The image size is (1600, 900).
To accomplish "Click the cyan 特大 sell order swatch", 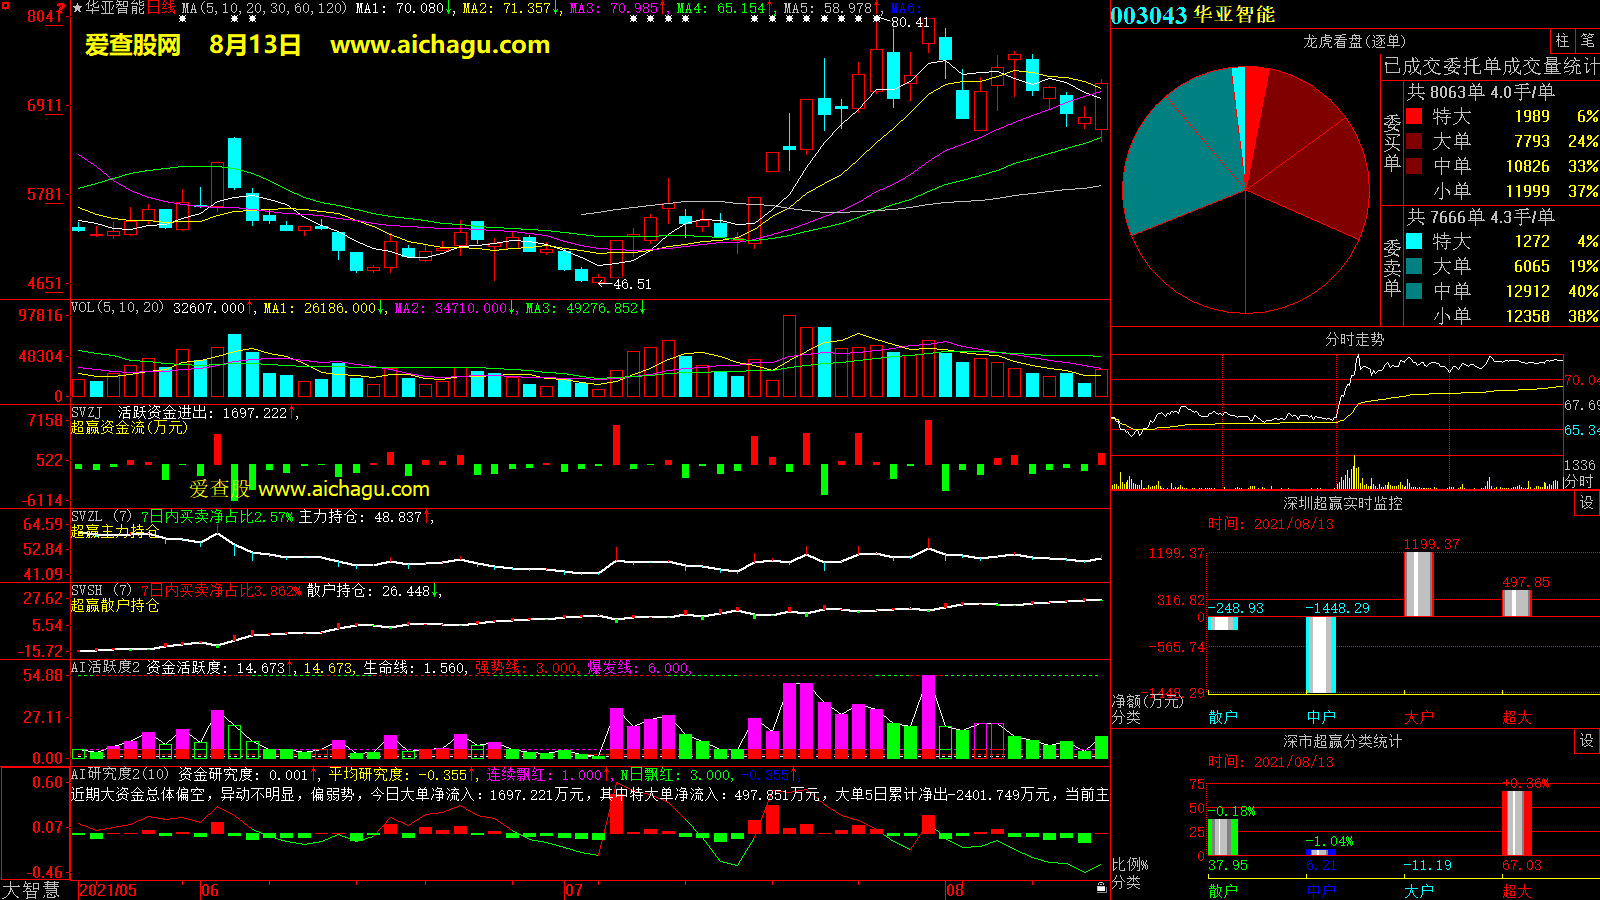I will tap(1414, 241).
